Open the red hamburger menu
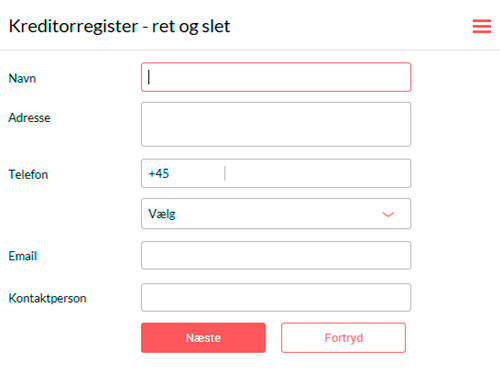 pos(482,26)
